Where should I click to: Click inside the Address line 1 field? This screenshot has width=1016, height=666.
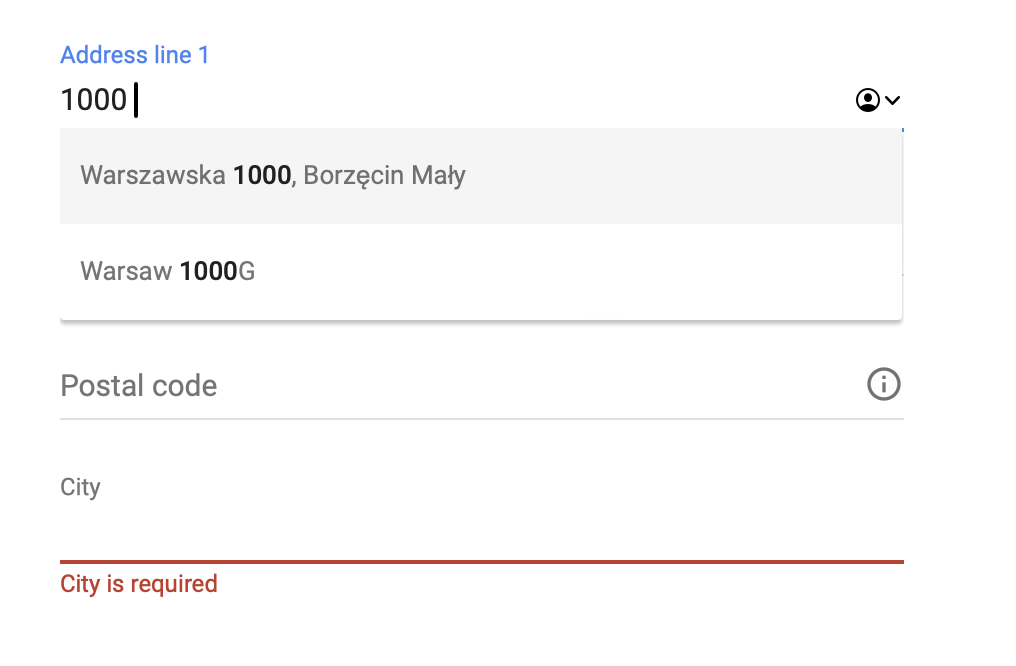pos(450,100)
